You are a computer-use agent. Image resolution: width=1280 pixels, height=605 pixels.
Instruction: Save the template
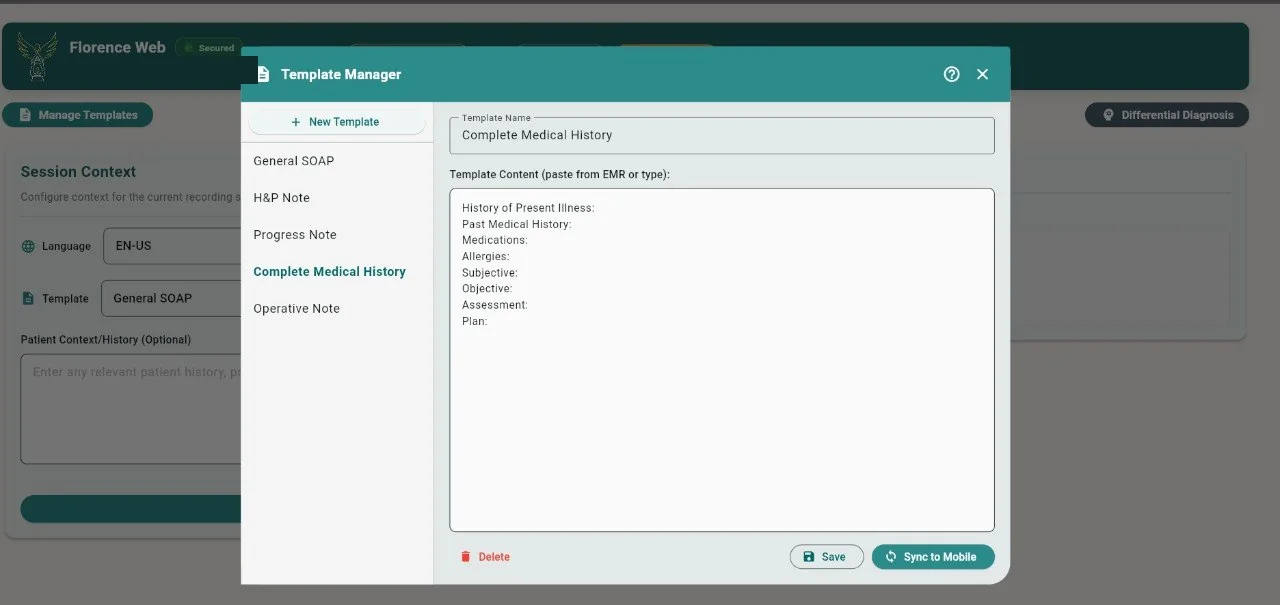826,557
